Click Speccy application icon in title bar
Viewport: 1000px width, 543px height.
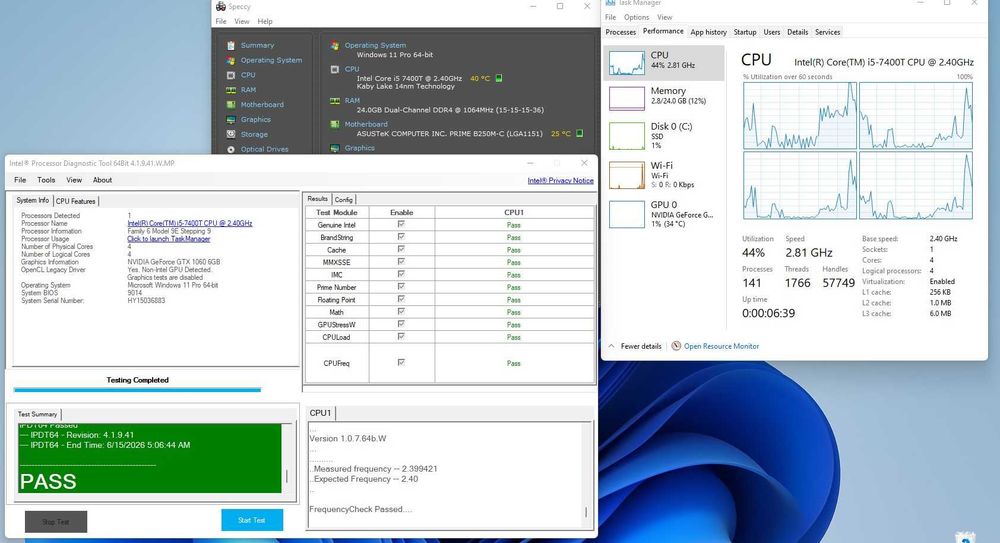(221, 6)
